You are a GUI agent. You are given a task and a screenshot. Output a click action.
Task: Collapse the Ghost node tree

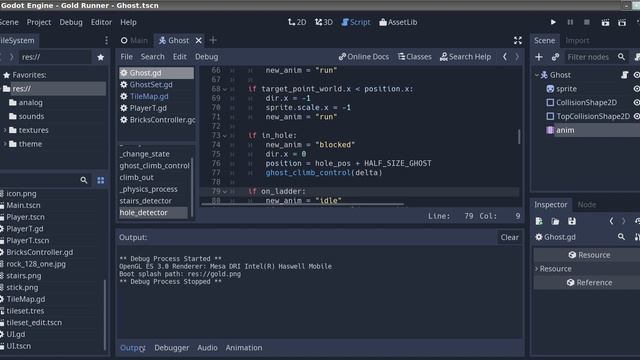[537, 75]
